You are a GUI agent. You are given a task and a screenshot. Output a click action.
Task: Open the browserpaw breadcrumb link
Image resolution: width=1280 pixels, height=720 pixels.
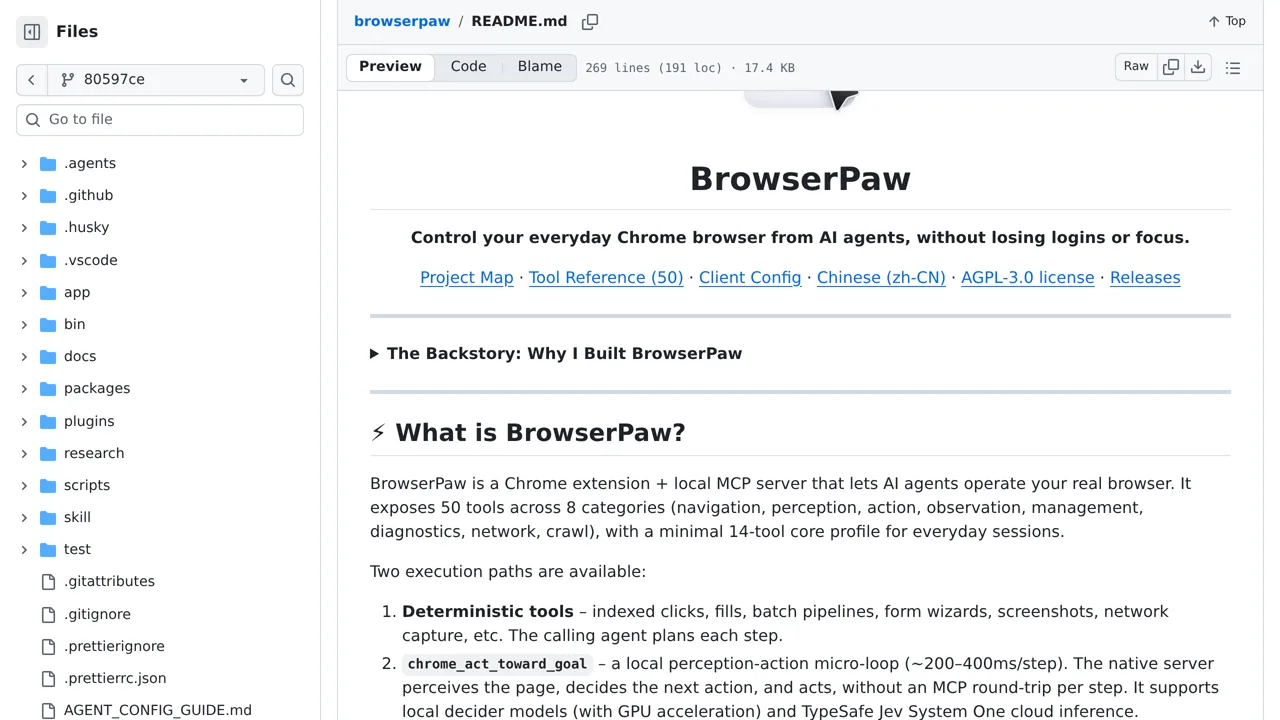click(x=402, y=21)
